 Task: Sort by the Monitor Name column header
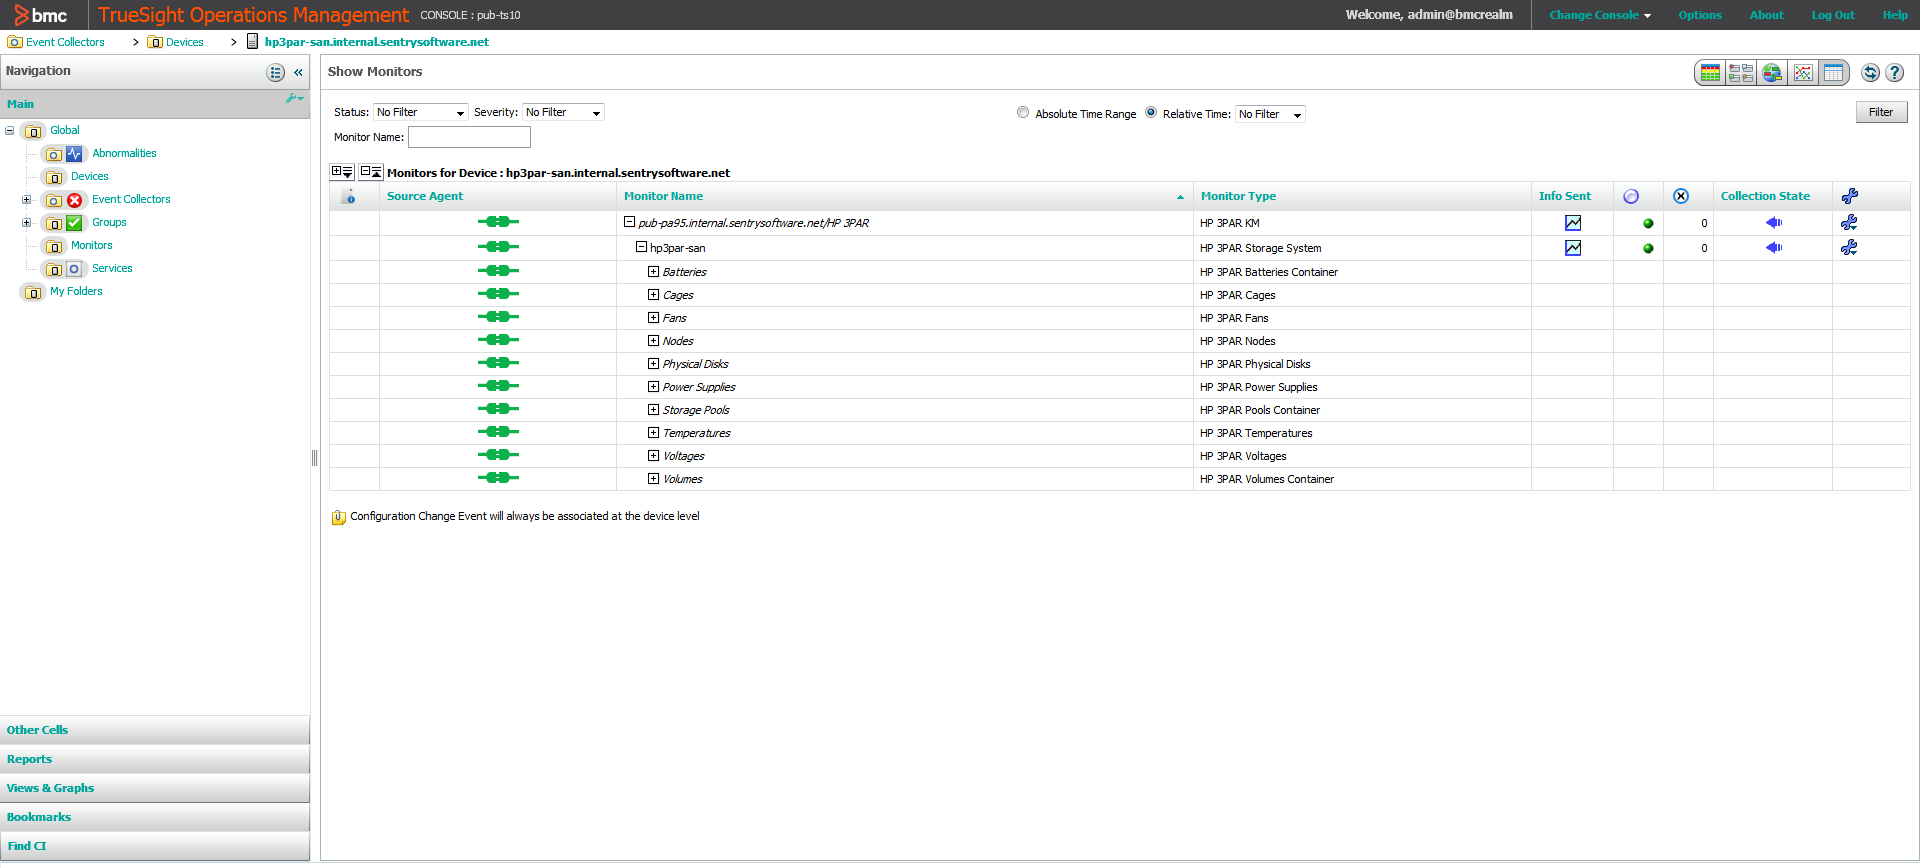663,196
